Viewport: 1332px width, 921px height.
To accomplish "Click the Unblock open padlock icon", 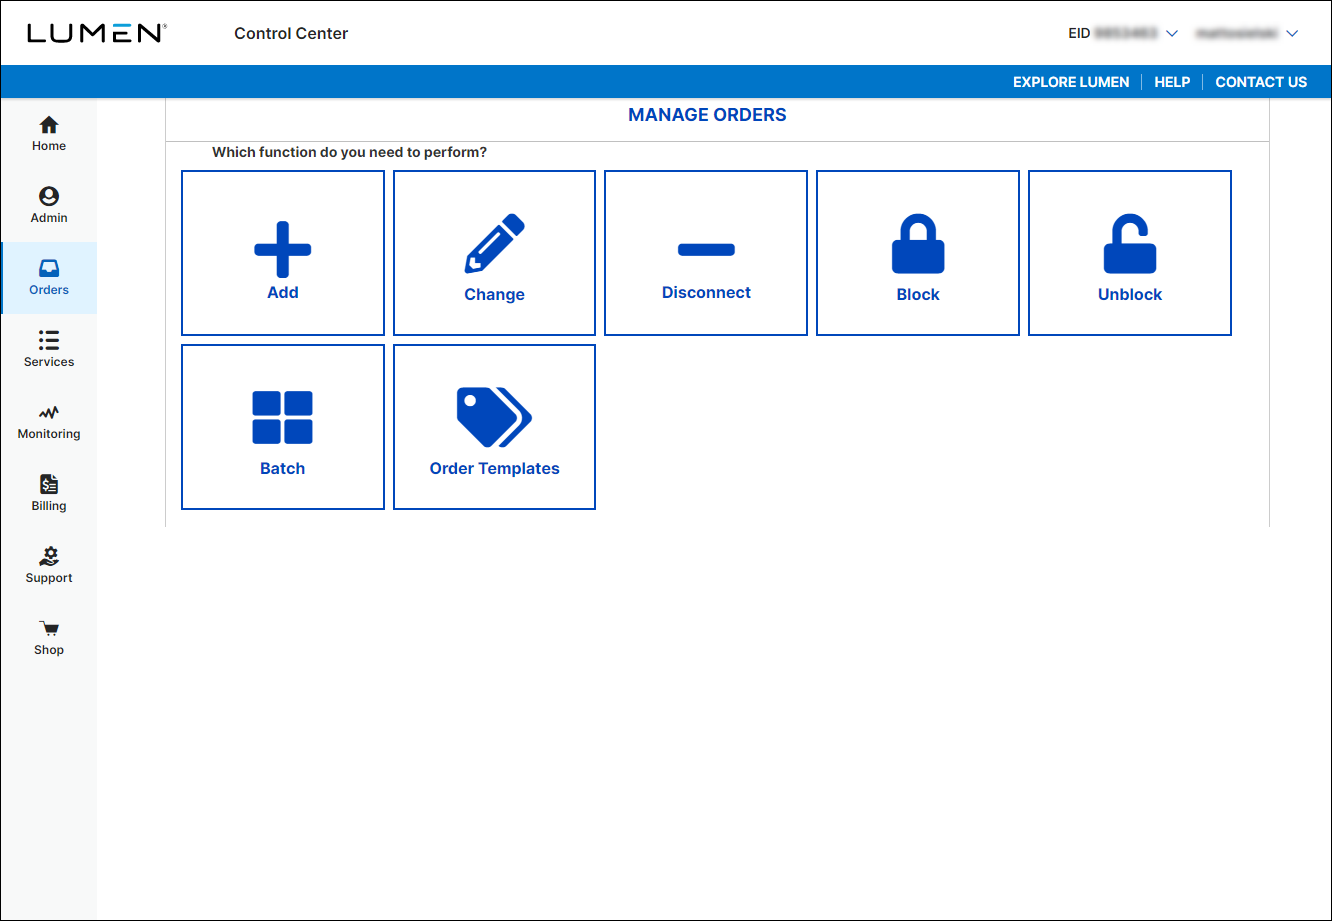I will pyautogui.click(x=1130, y=243).
